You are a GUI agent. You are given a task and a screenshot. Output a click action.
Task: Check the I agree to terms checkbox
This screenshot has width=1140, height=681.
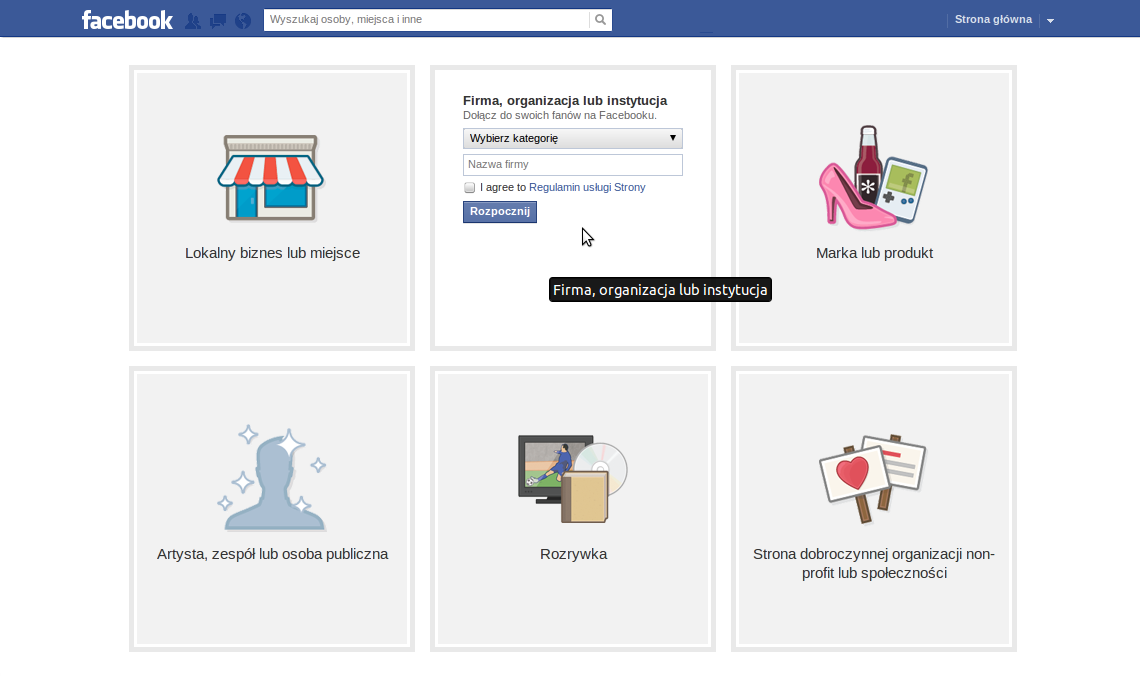(x=470, y=188)
